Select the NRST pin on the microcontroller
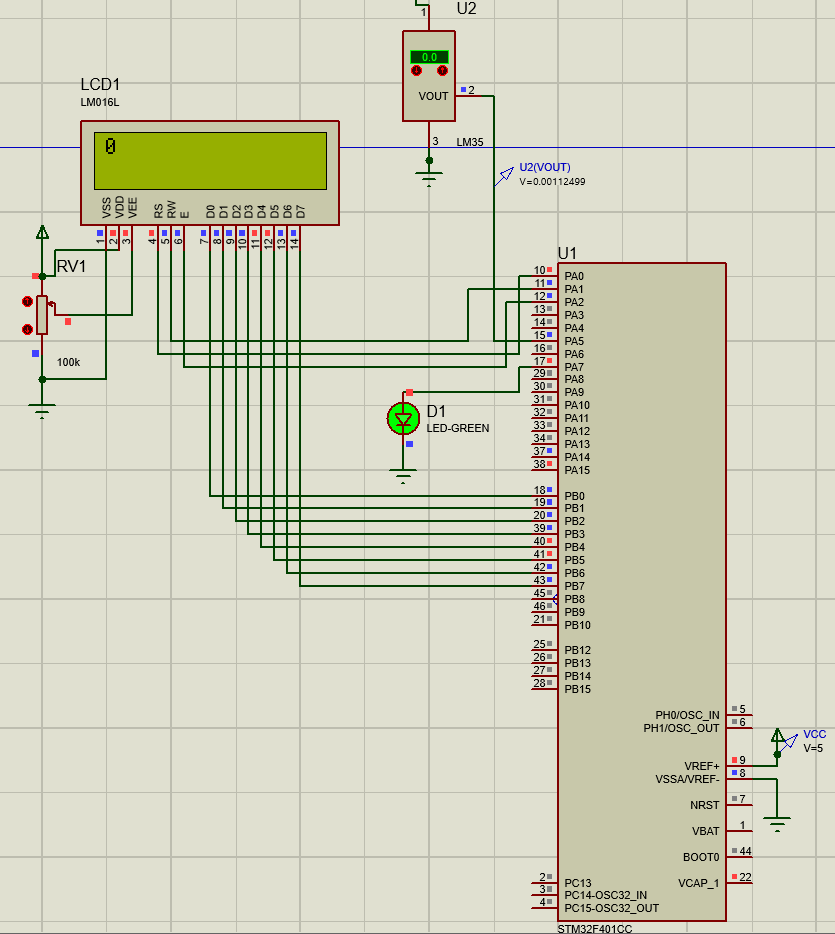835x934 pixels. click(704, 805)
